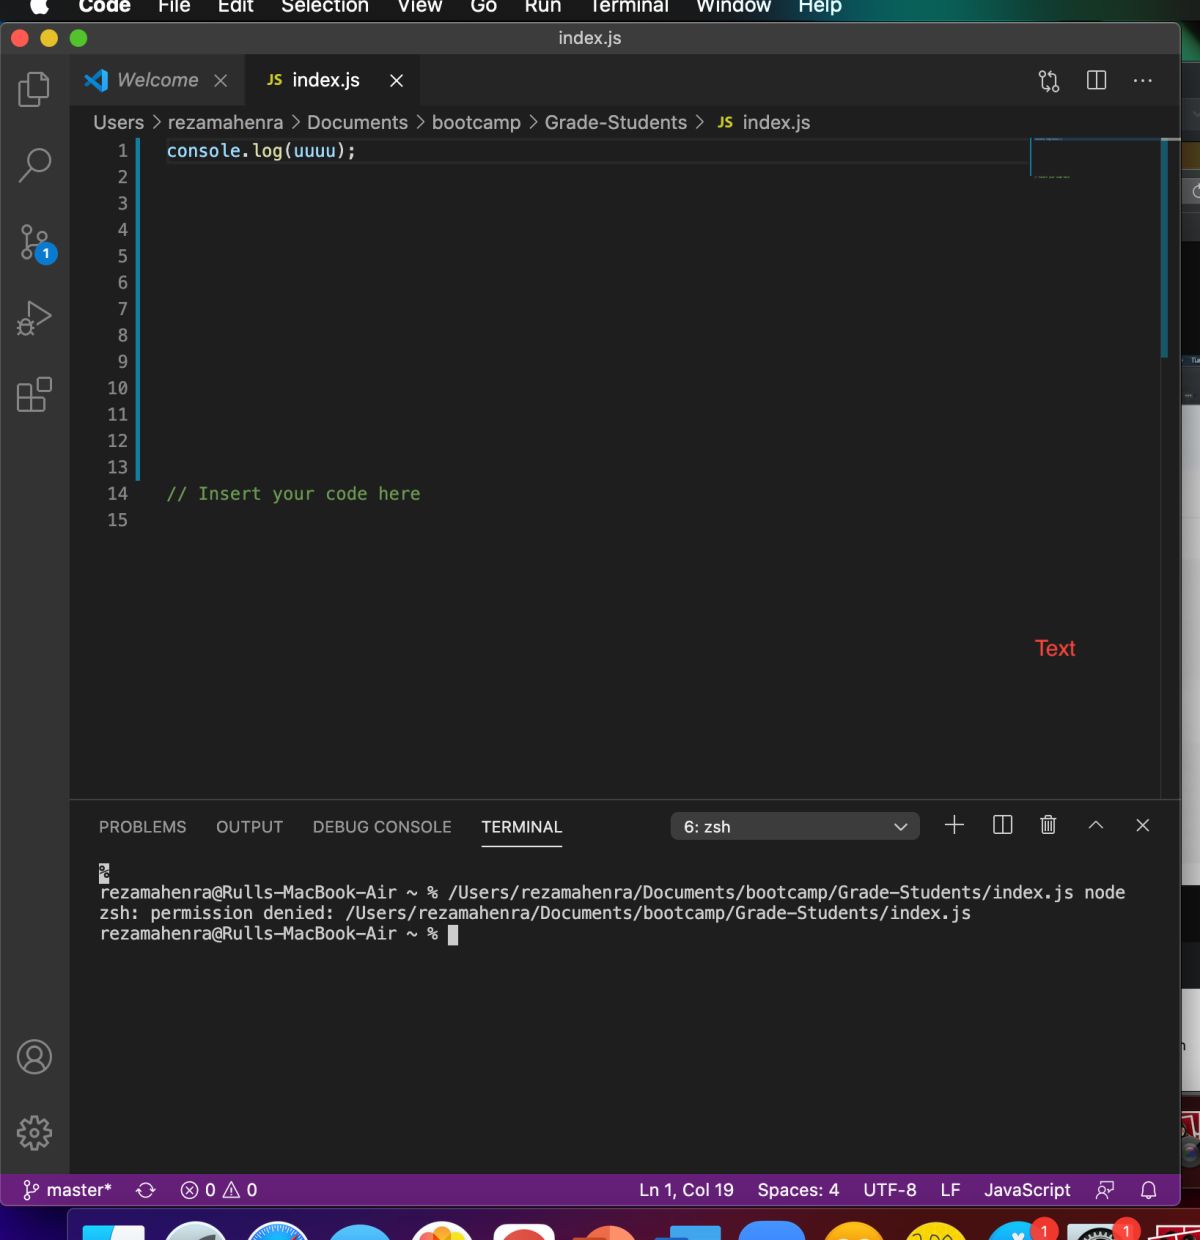Viewport: 1200px width, 1240px height.
Task: Click index.js in the breadcrumb path
Action: [x=764, y=122]
